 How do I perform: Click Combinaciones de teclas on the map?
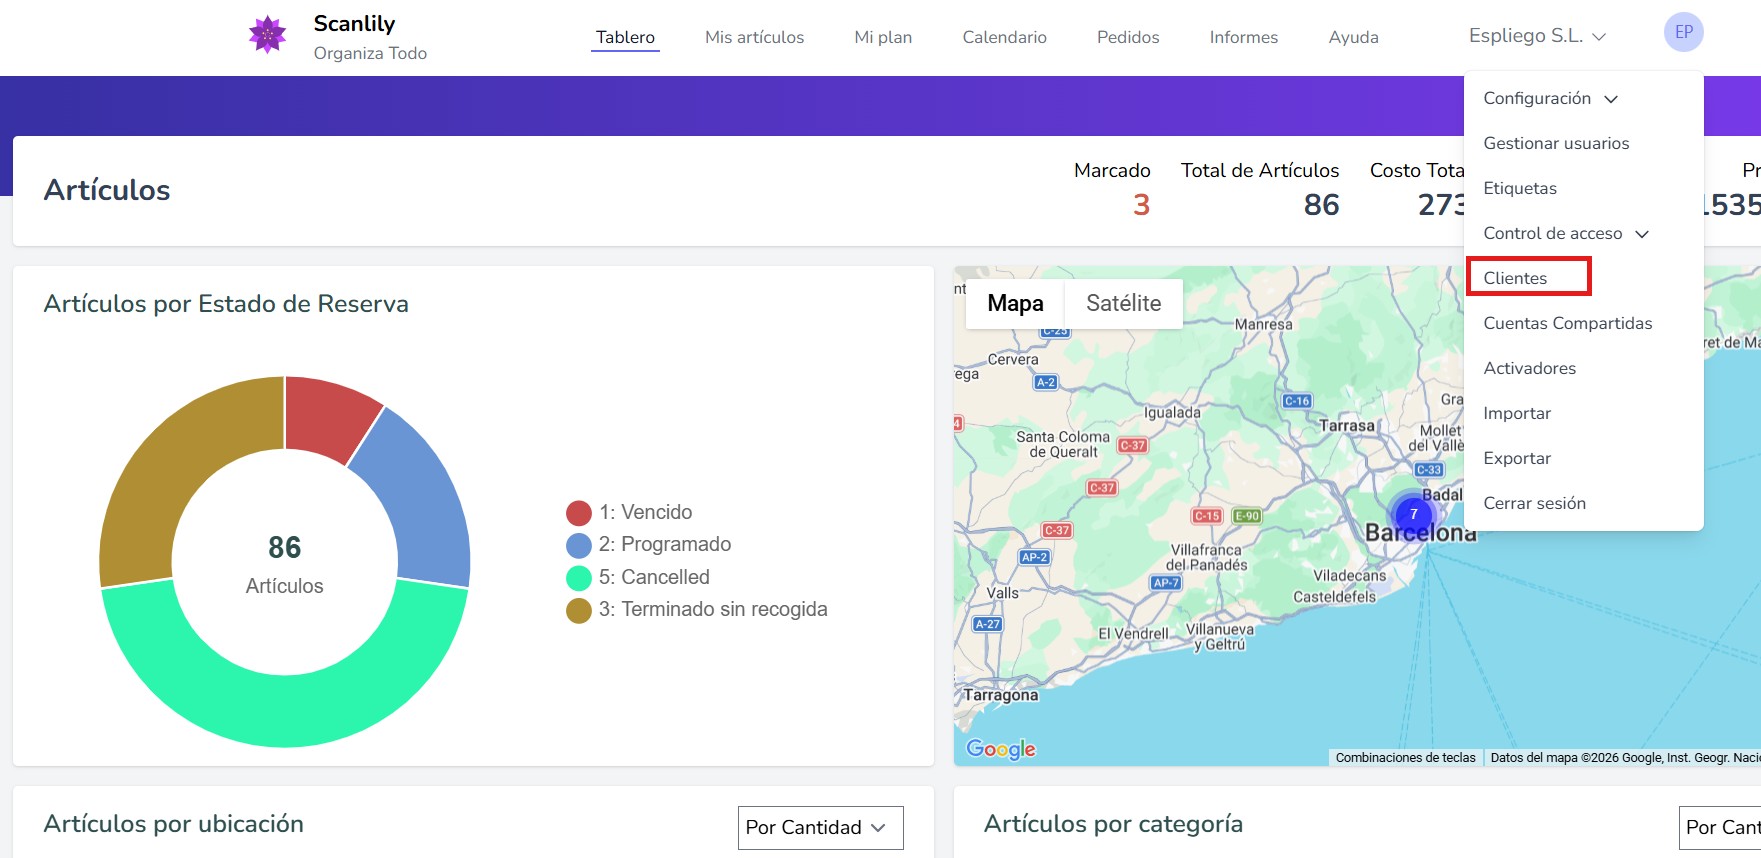click(x=1405, y=758)
